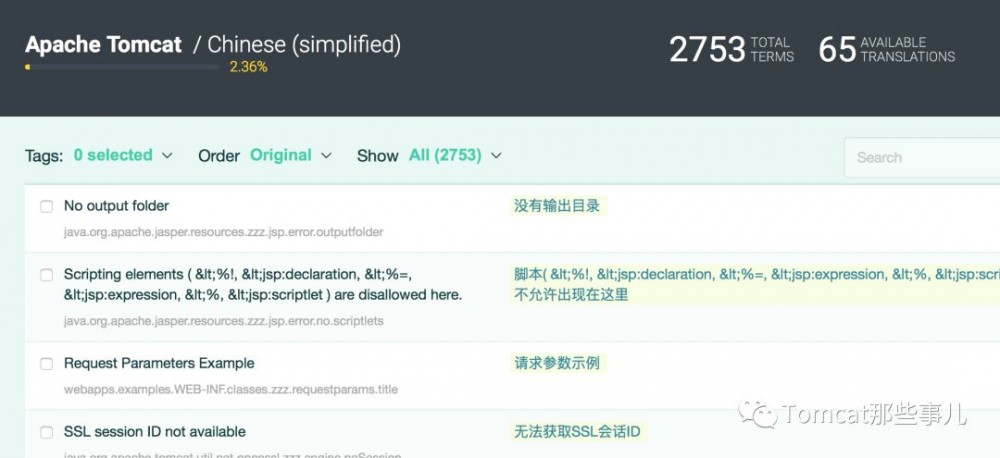This screenshot has height=458, width=1000.
Task: Open the Show All (2753) dropdown
Action: [x=455, y=155]
